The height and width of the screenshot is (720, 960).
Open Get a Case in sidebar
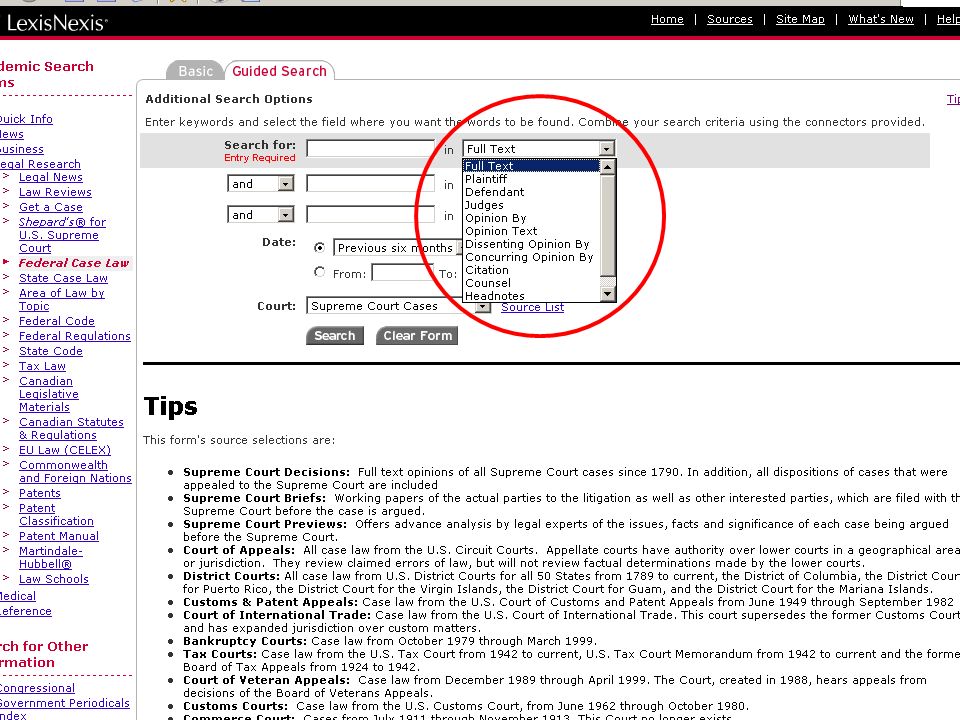pos(51,207)
